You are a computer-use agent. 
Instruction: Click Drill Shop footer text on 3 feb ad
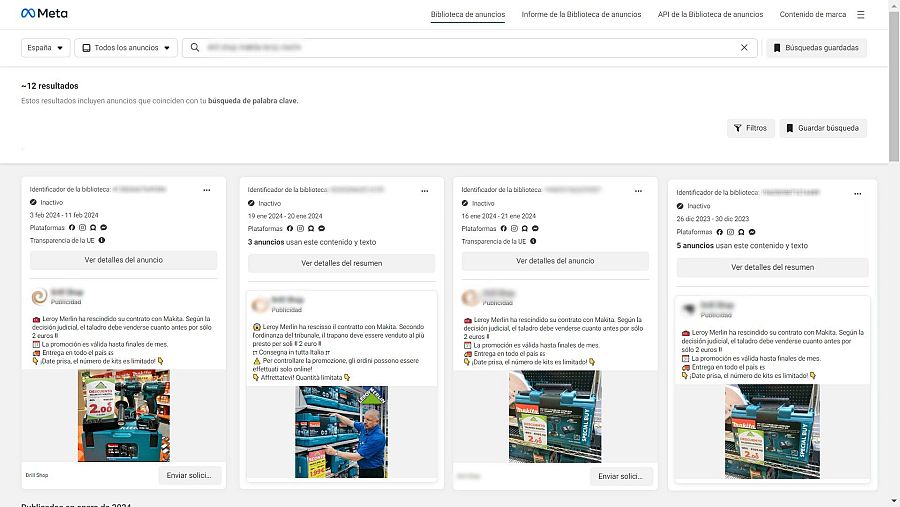(37, 475)
